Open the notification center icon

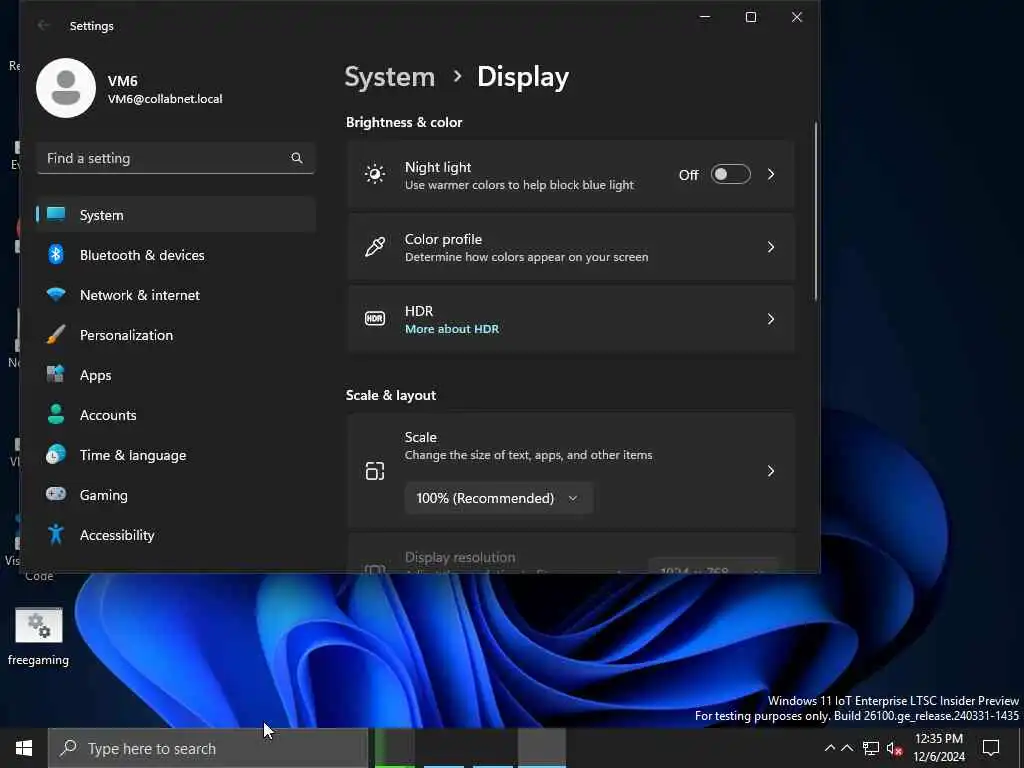point(991,748)
